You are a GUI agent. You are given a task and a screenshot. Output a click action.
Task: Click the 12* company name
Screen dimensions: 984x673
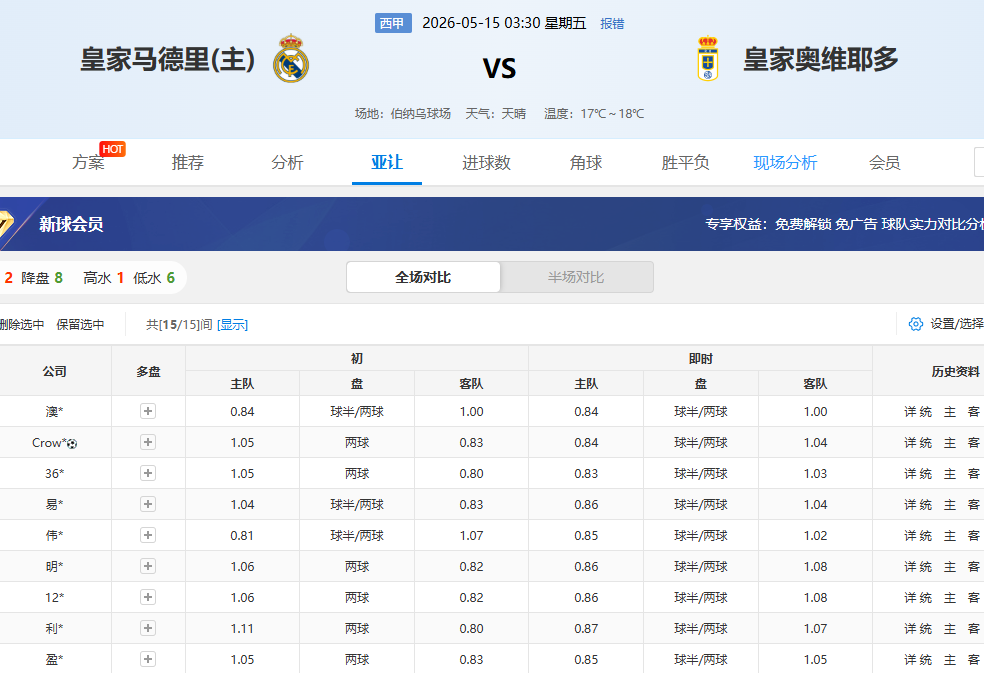point(55,598)
